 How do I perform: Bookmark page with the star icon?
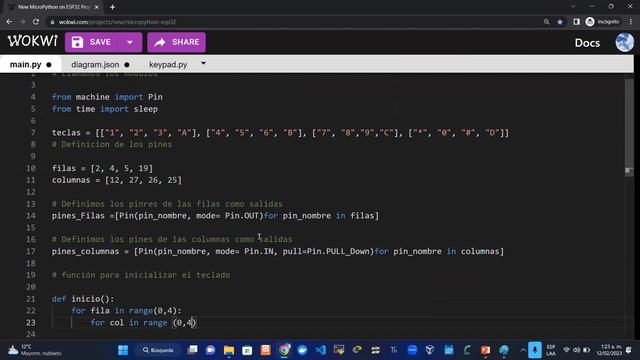click(560, 22)
